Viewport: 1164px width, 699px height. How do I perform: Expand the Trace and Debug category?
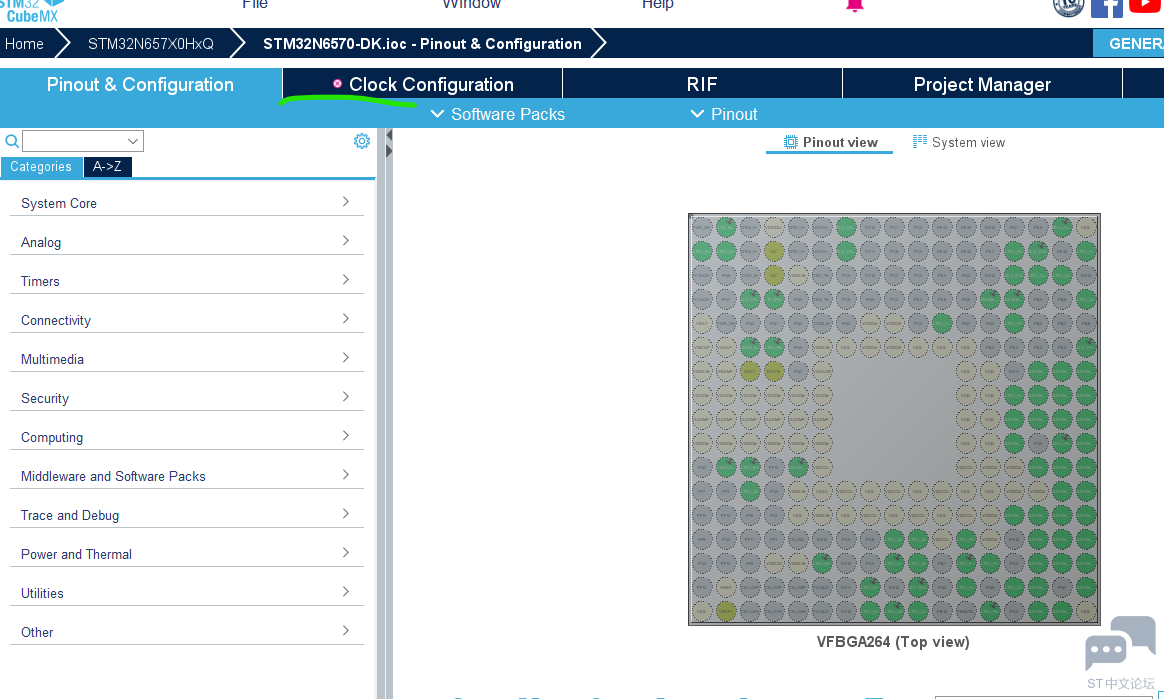(186, 515)
